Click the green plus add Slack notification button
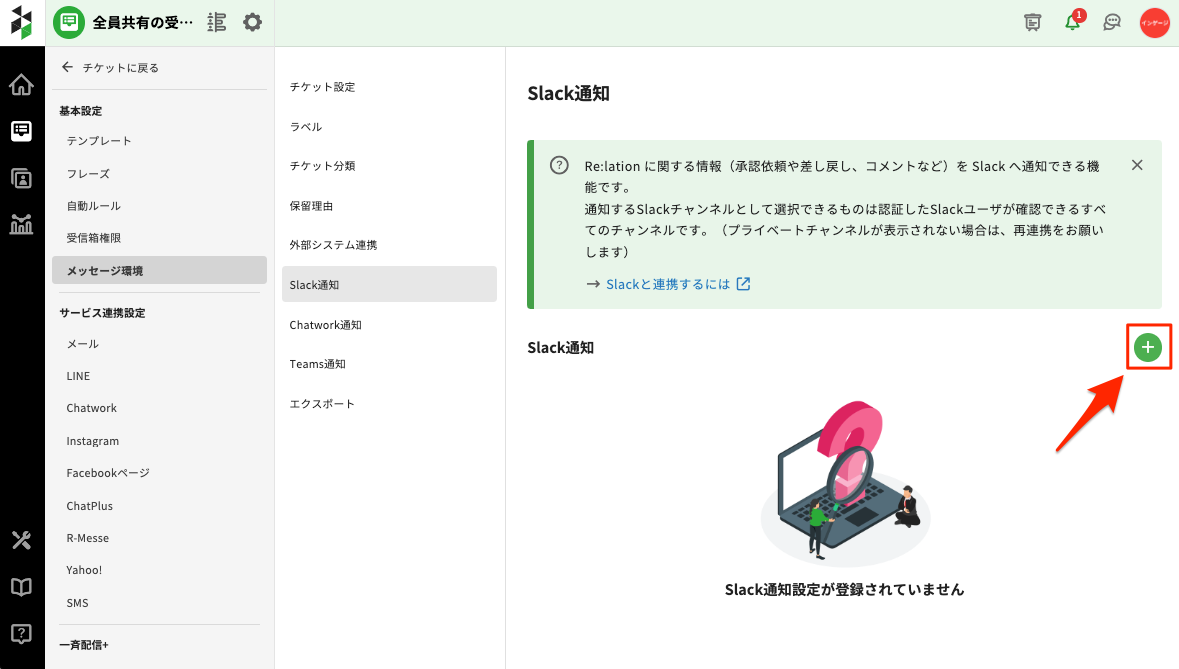 (x=1148, y=348)
